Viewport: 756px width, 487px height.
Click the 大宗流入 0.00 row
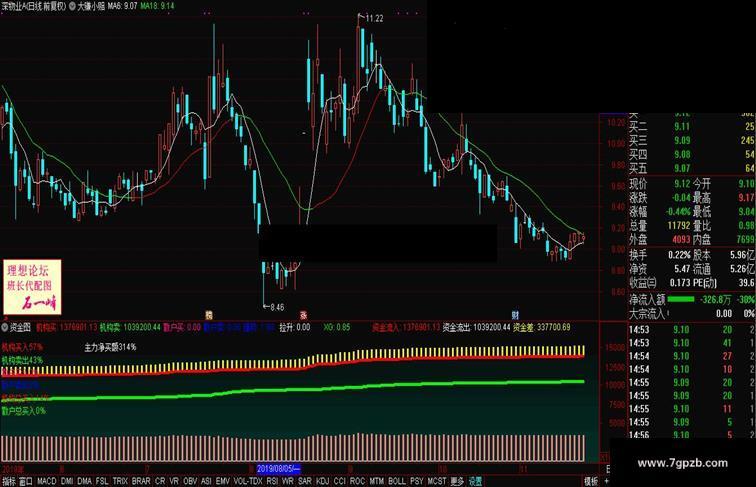[x=691, y=314]
